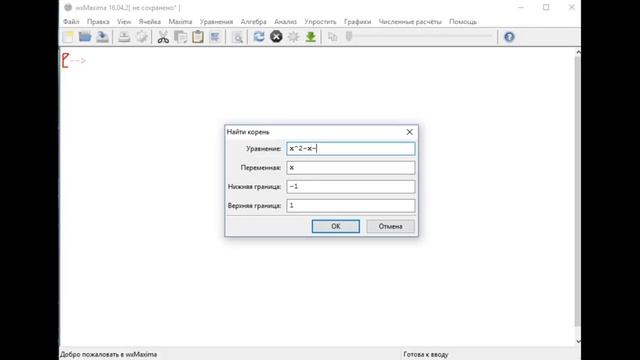Open the View menu
This screenshot has height=360, width=640.
click(124, 22)
